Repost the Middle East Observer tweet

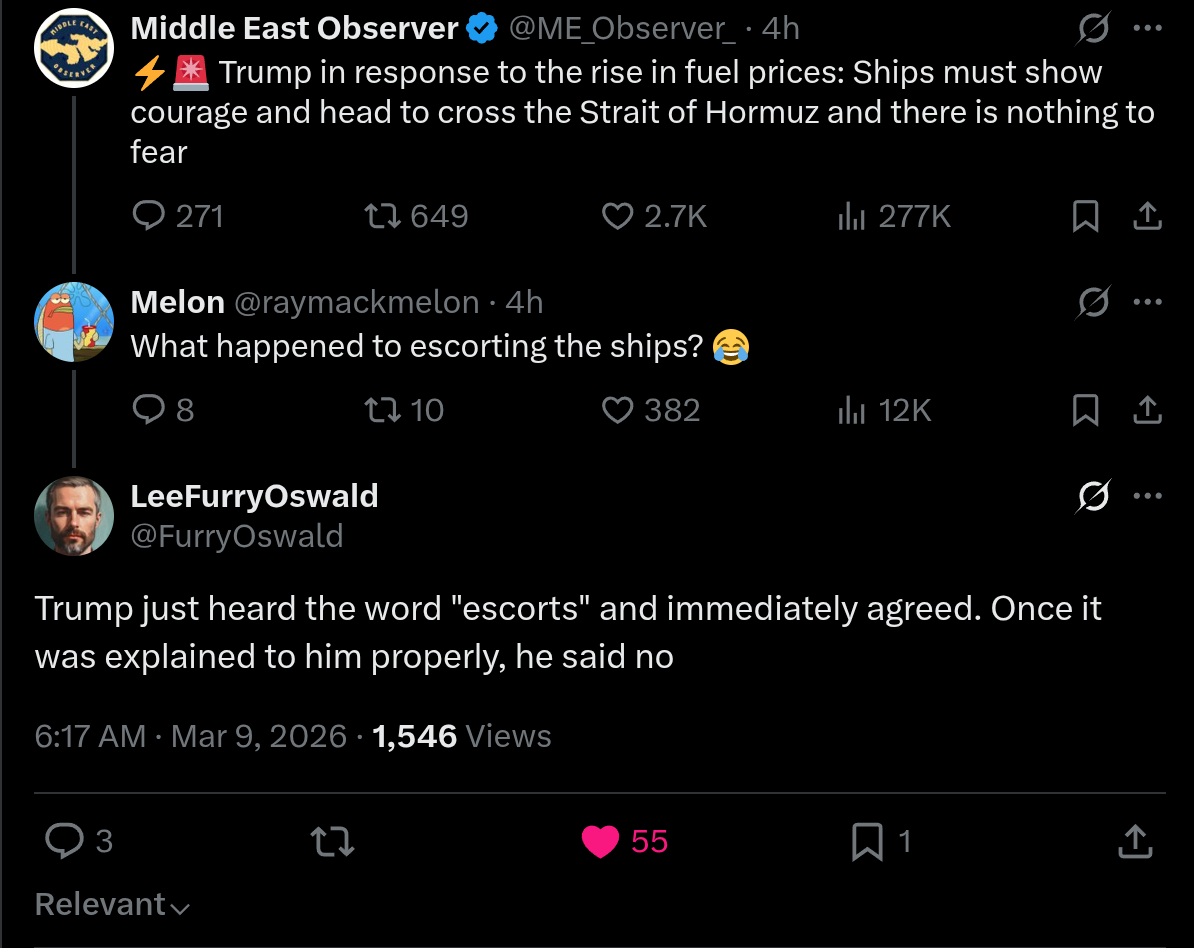pyautogui.click(x=416, y=216)
